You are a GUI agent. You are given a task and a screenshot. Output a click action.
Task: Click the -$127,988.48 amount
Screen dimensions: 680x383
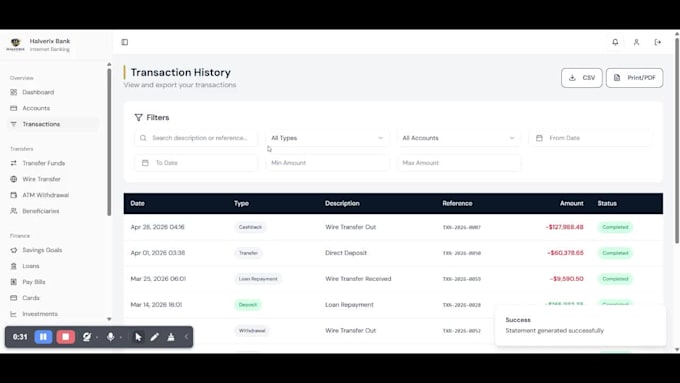(x=564, y=227)
